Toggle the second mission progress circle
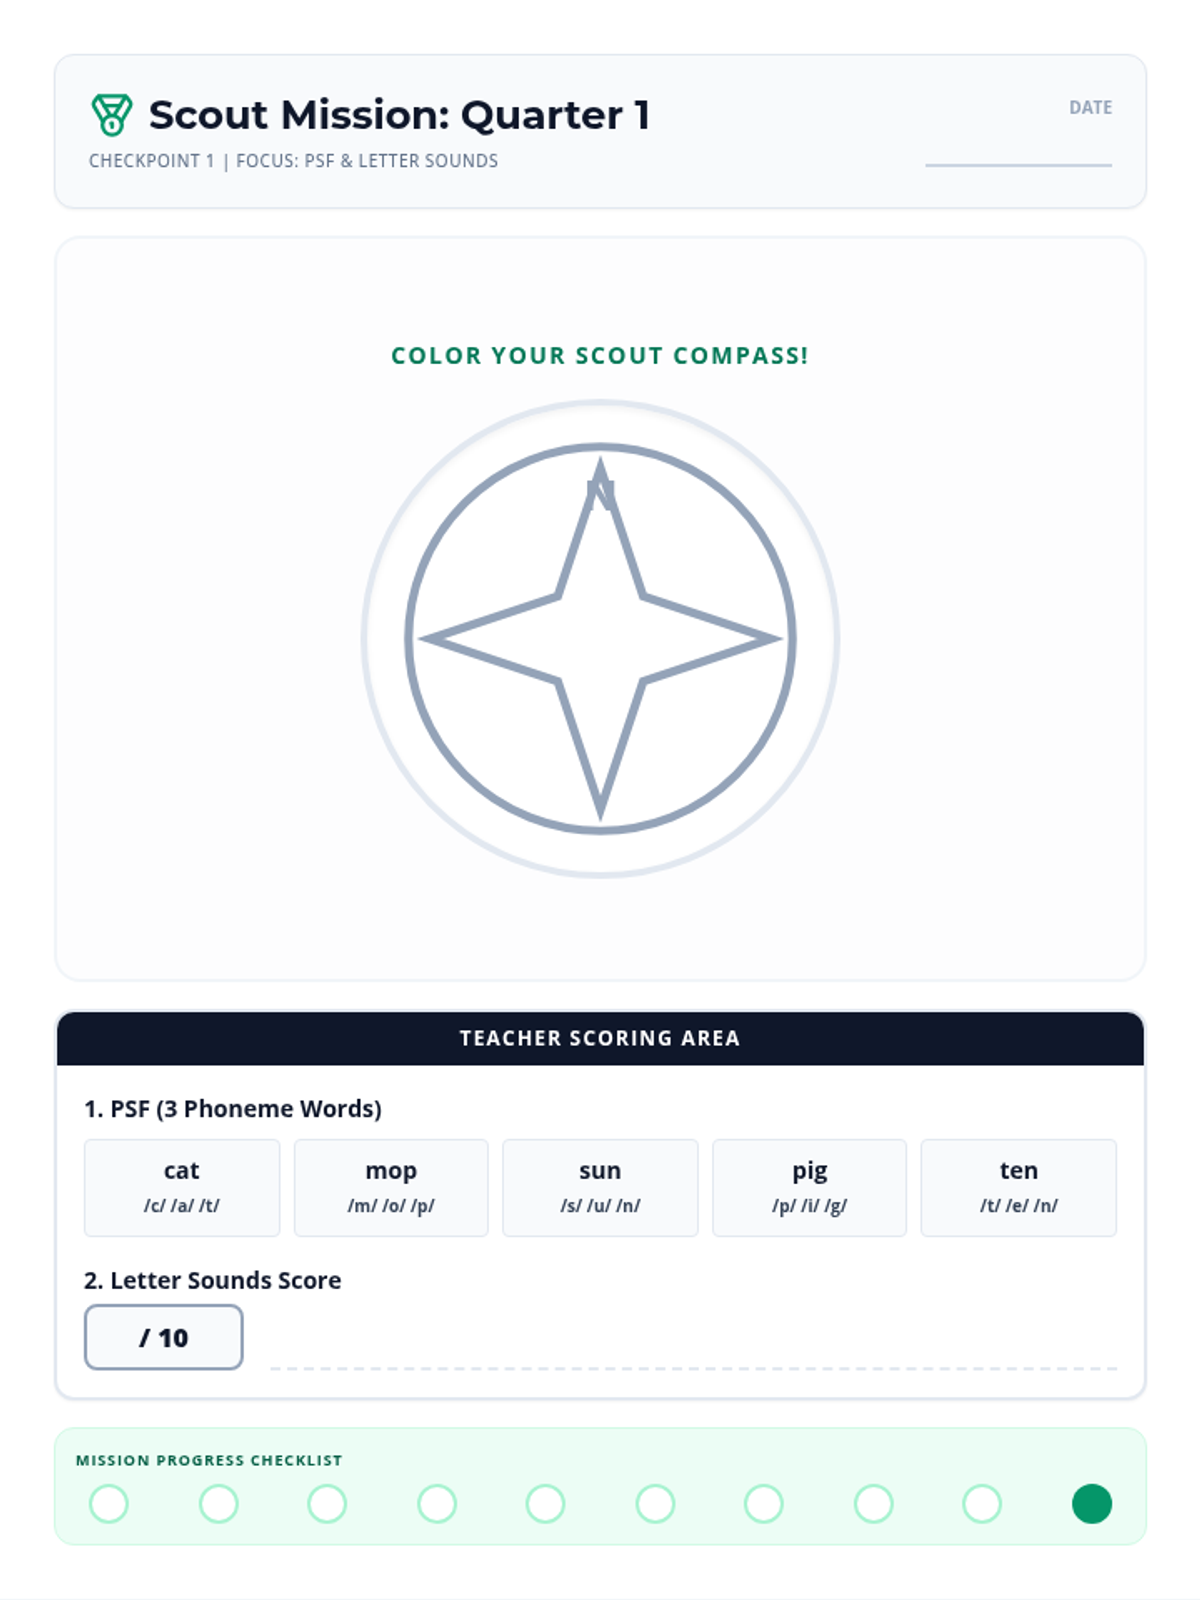The width and height of the screenshot is (1200, 1600). tap(218, 1503)
